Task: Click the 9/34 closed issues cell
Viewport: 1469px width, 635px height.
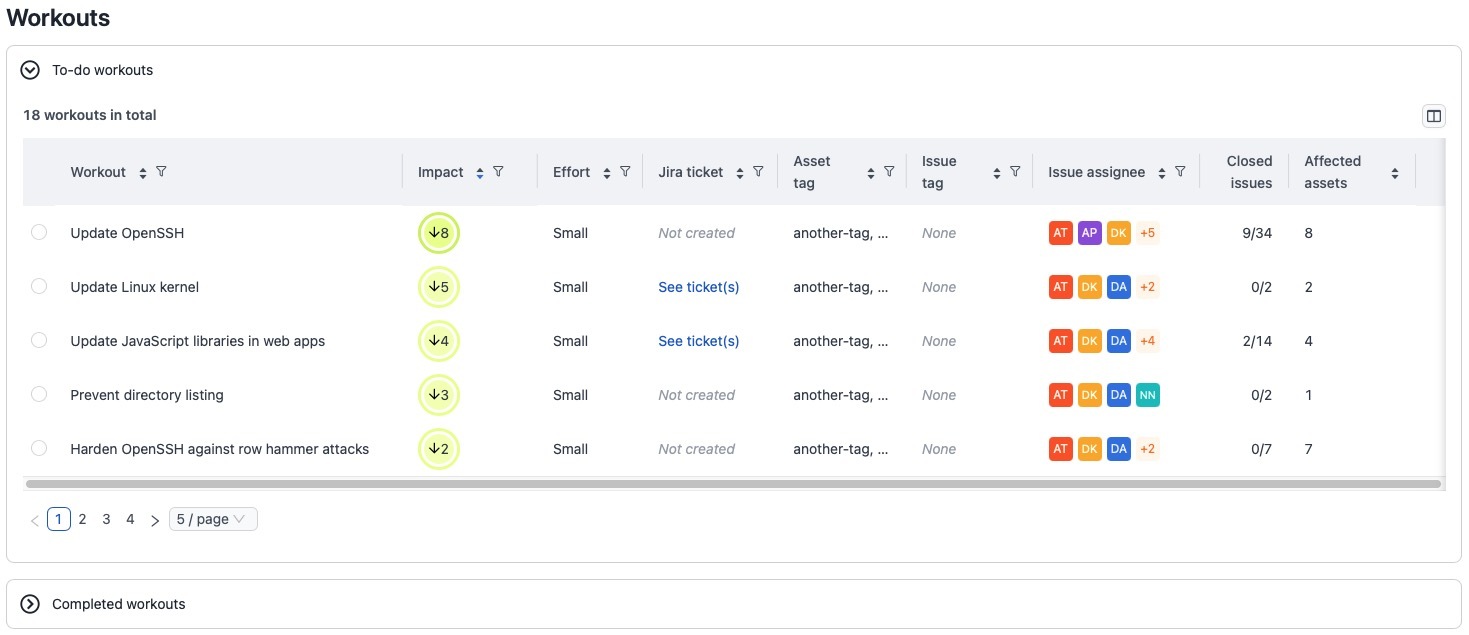Action: (1257, 233)
